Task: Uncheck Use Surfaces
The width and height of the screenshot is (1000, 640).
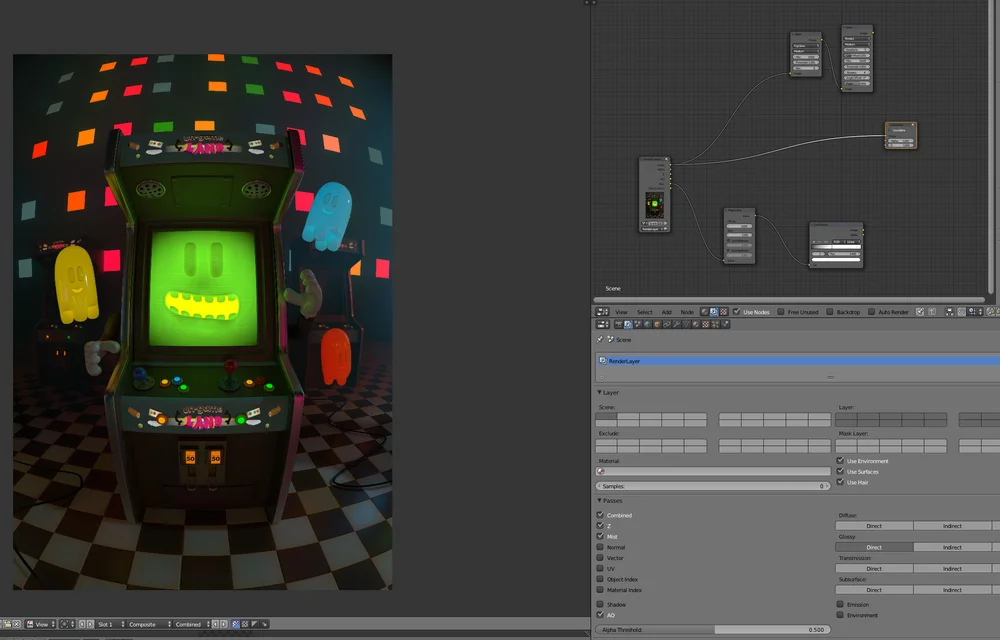Action: click(x=840, y=471)
